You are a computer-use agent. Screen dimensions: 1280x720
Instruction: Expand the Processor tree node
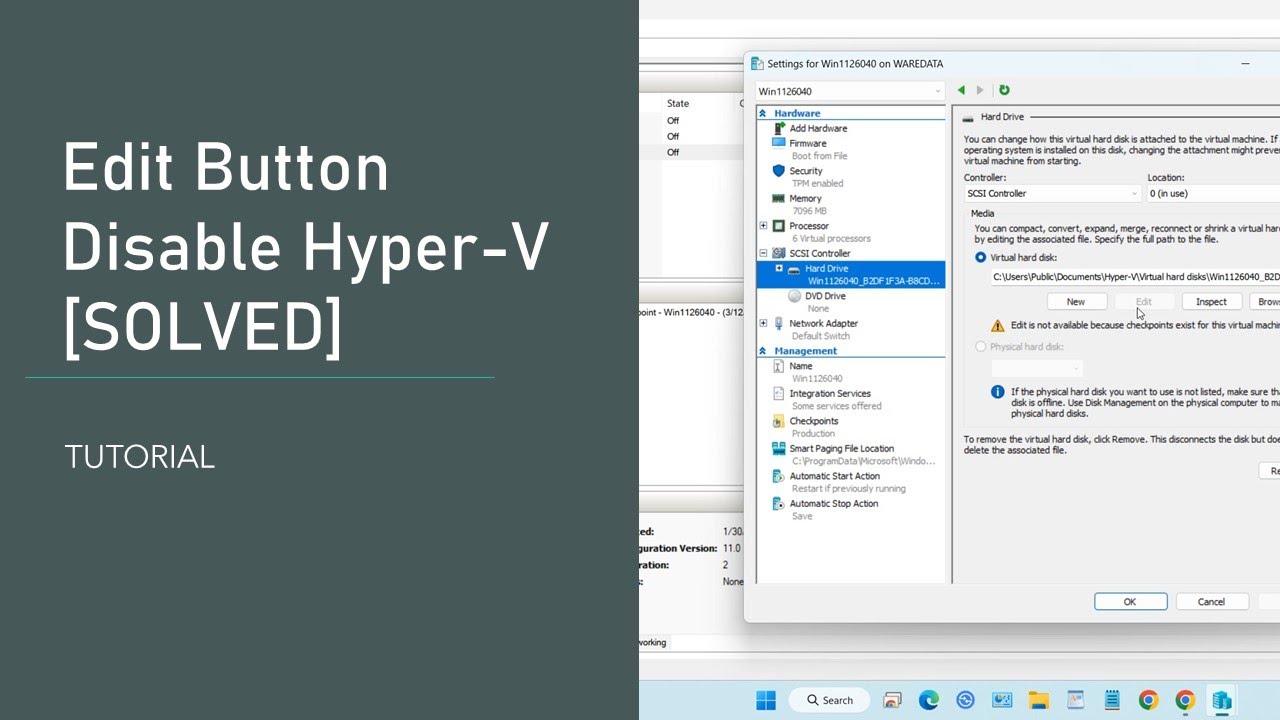pos(763,226)
